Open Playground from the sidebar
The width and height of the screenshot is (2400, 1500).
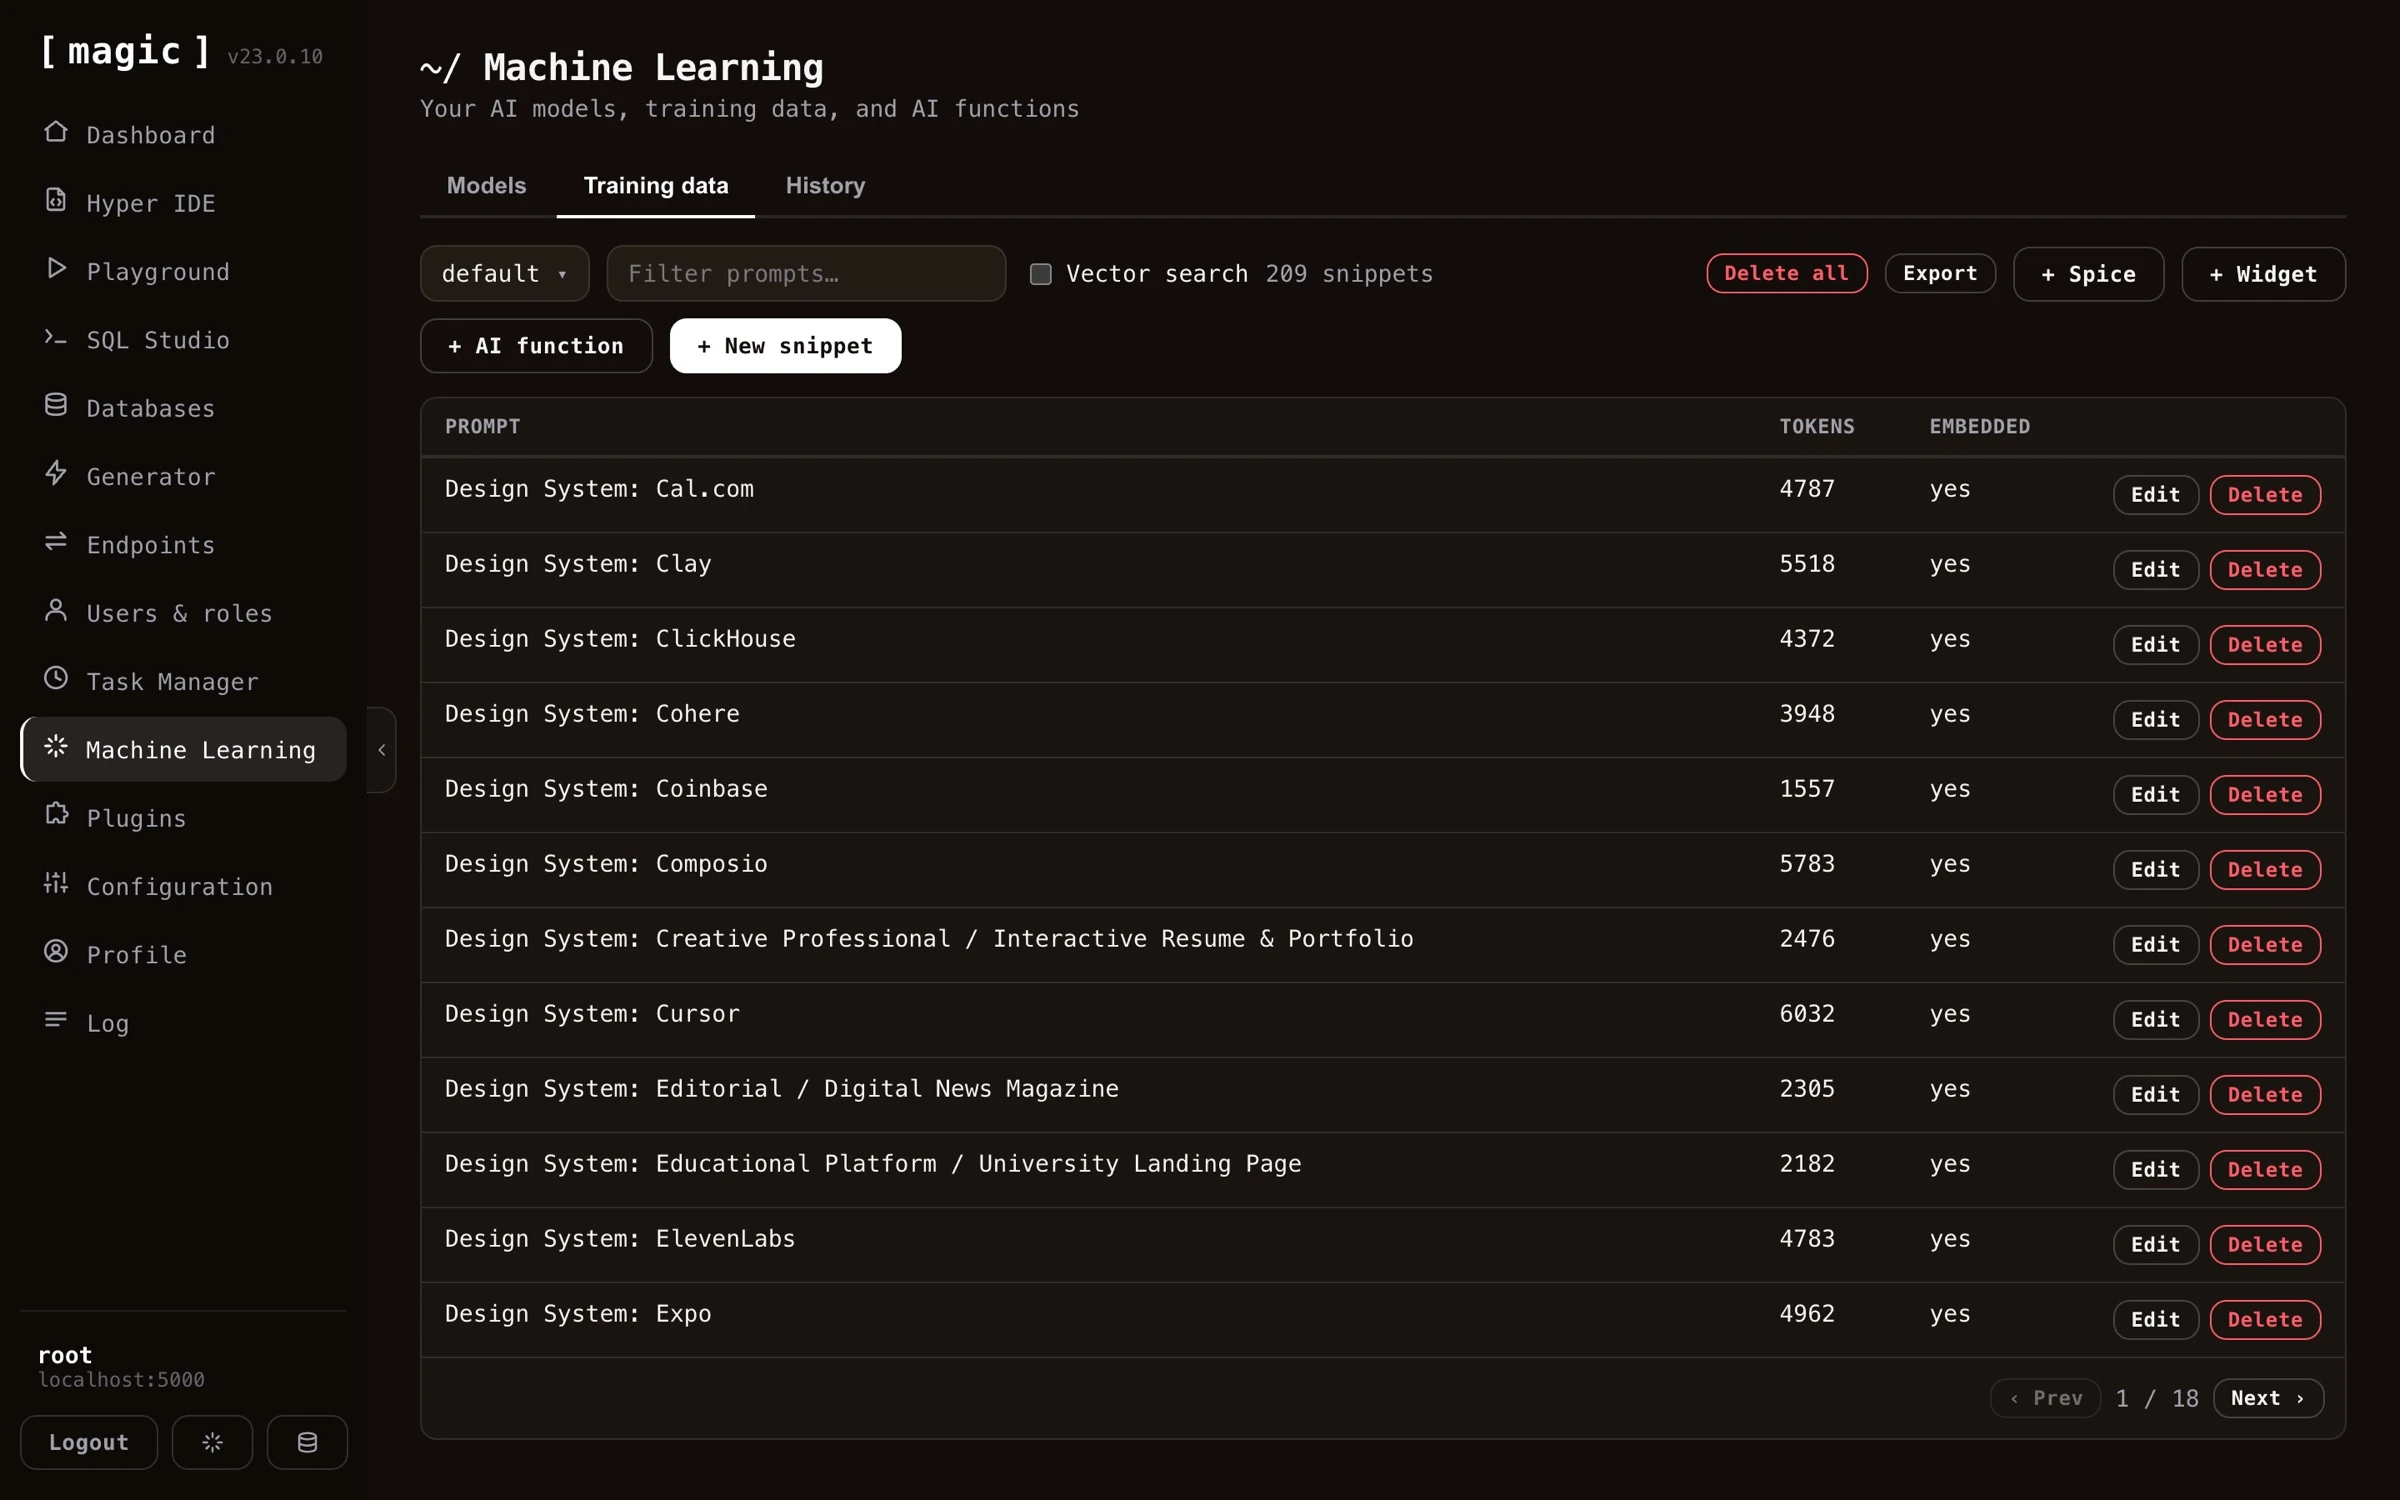[x=184, y=271]
